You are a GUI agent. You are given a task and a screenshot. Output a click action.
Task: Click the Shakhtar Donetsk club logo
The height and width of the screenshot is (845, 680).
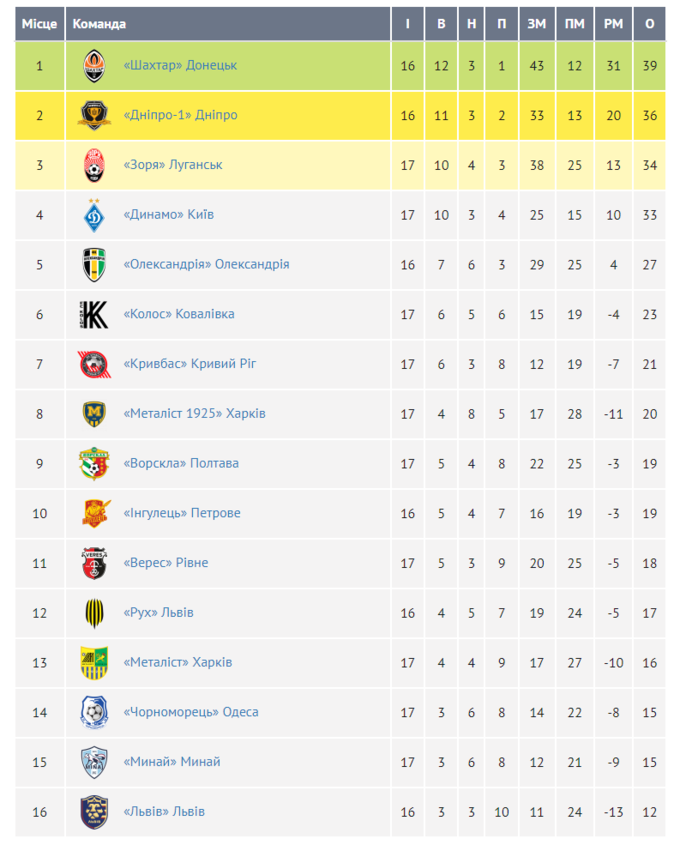[93, 66]
